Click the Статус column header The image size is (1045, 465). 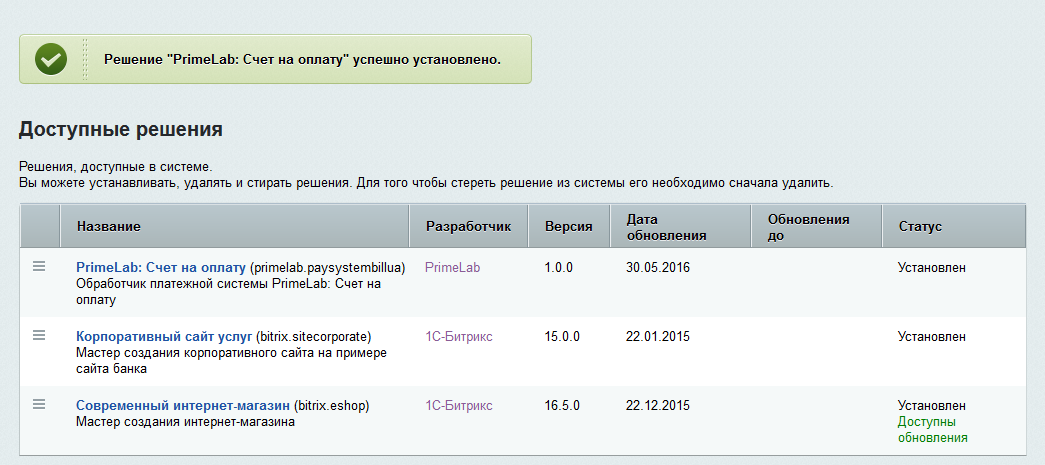pos(920,227)
